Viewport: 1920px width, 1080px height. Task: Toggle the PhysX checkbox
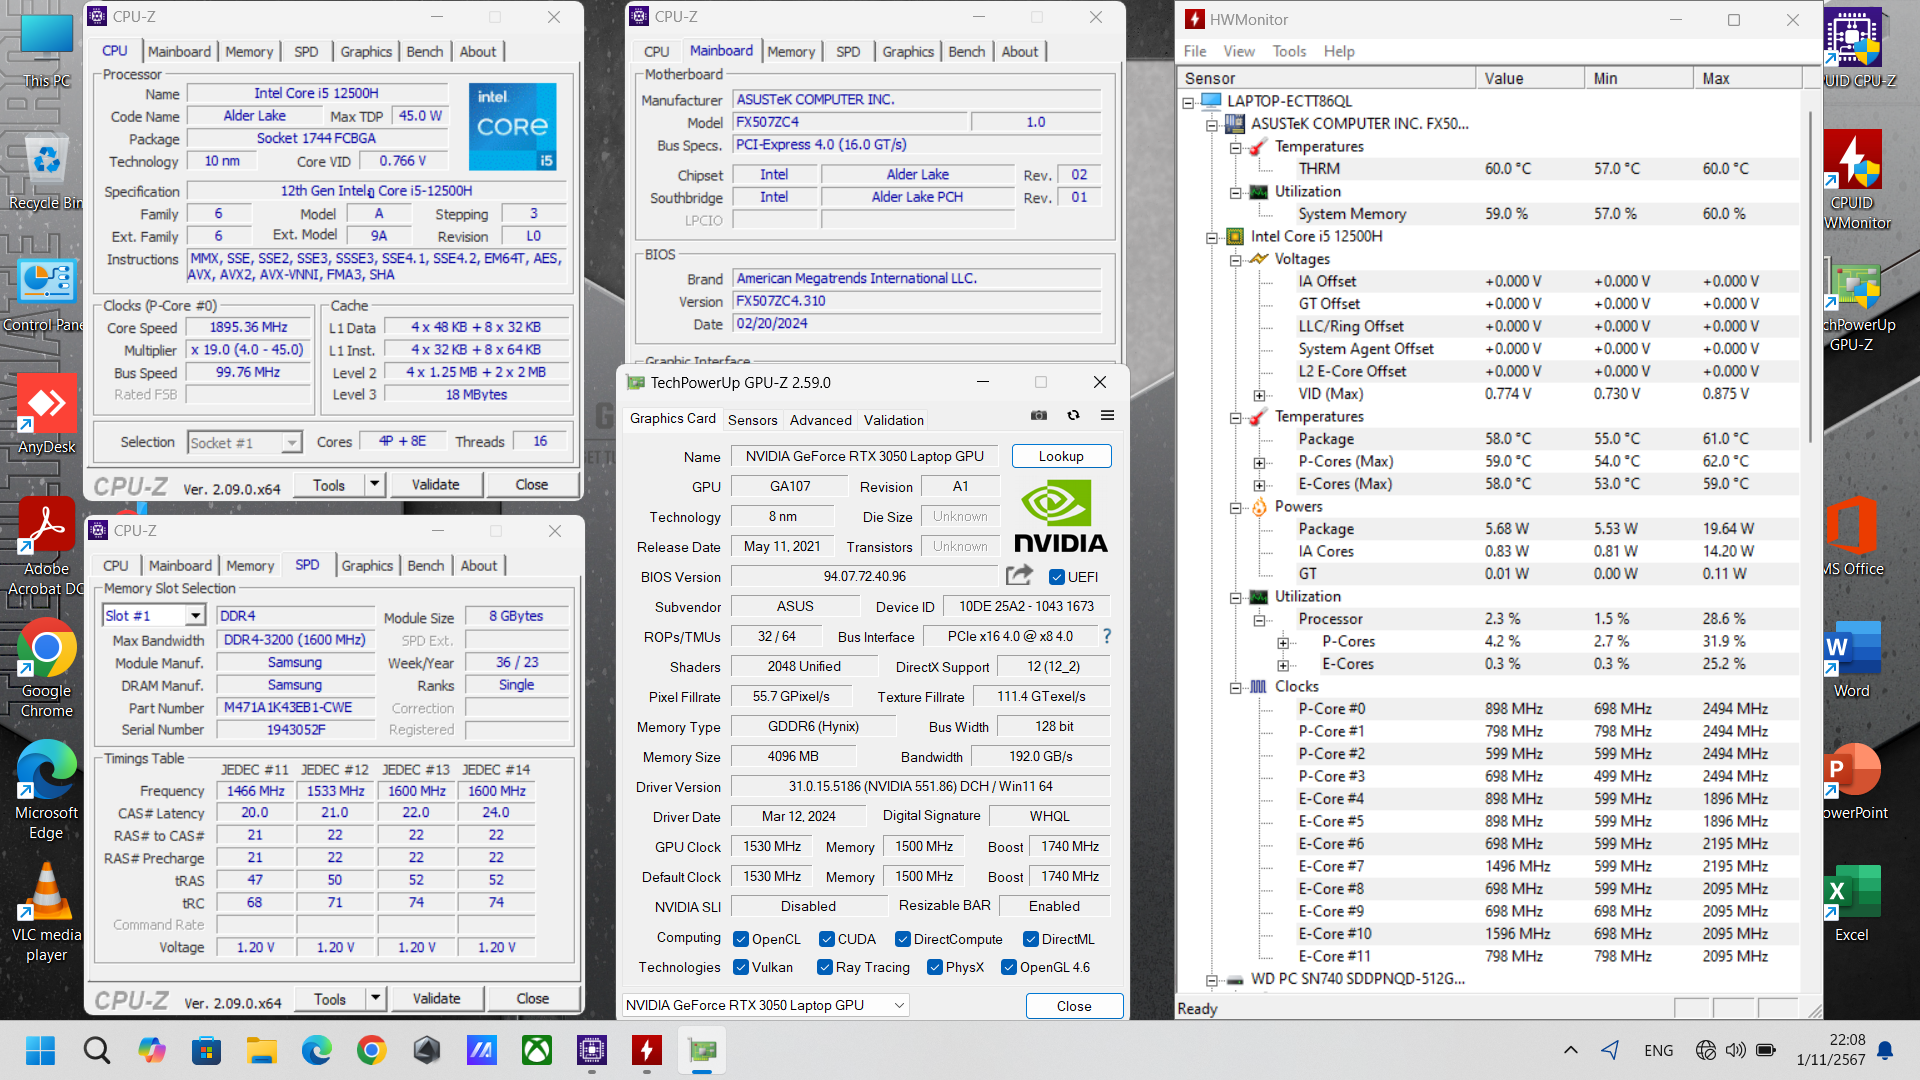(x=935, y=967)
